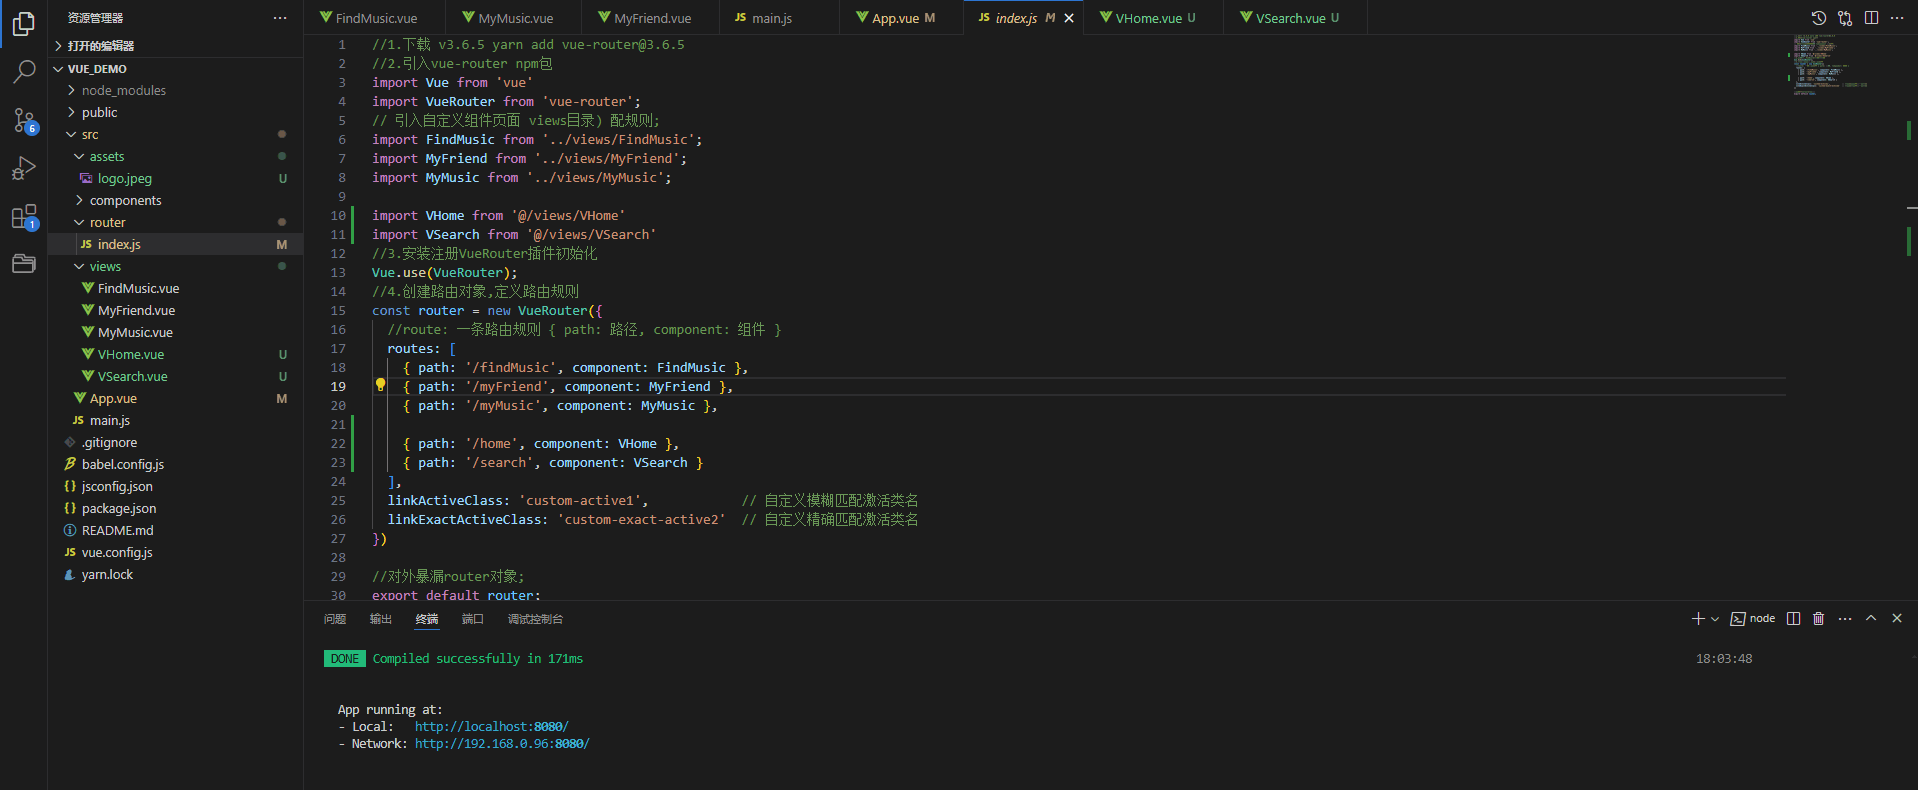Open explorer panel more actions menu

coord(280,18)
